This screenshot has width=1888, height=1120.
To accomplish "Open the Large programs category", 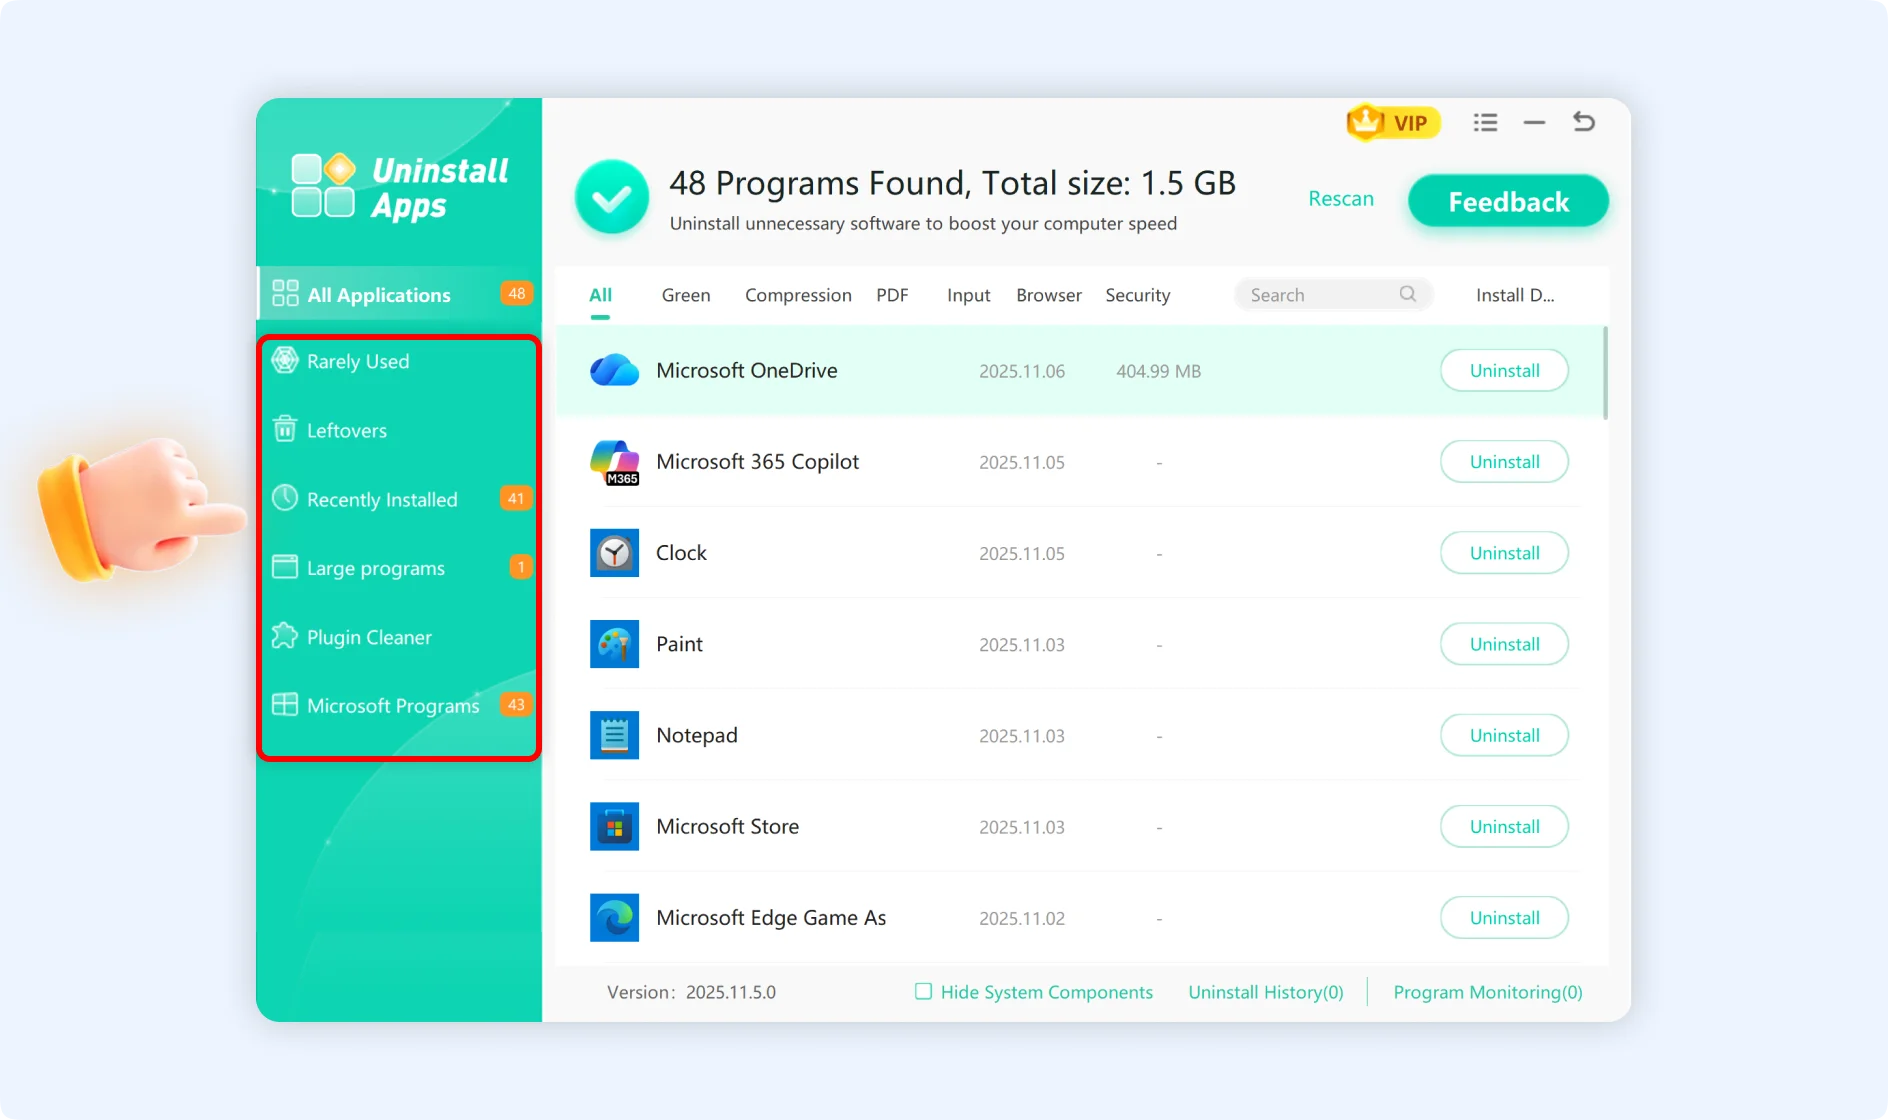I will click(284, 567).
